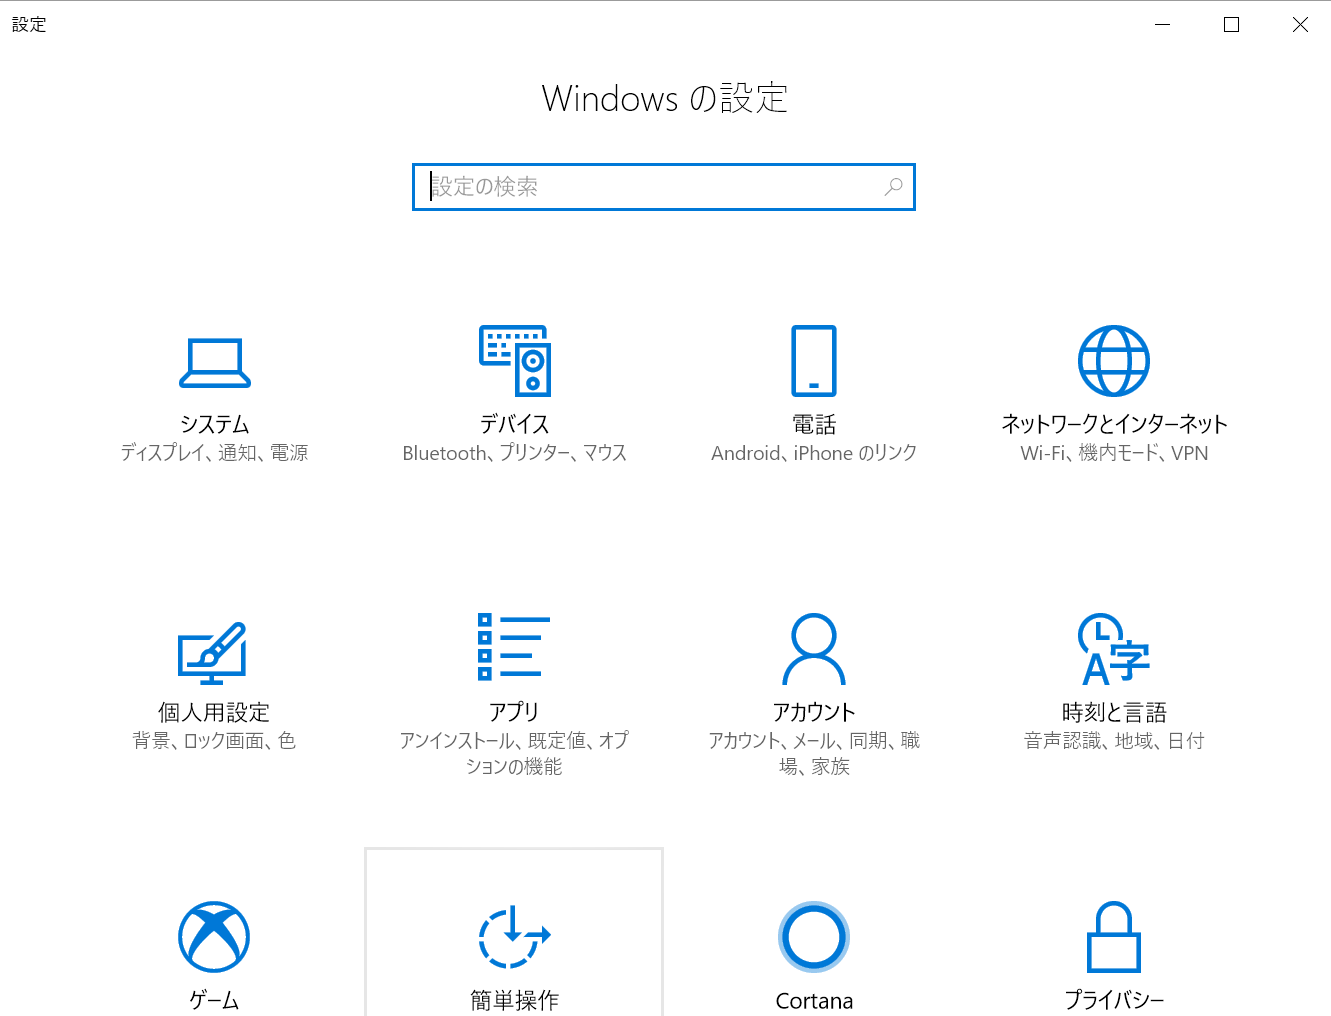This screenshot has height=1016, width=1331.
Task: Open the システム laptop icon
Action: [x=214, y=363]
